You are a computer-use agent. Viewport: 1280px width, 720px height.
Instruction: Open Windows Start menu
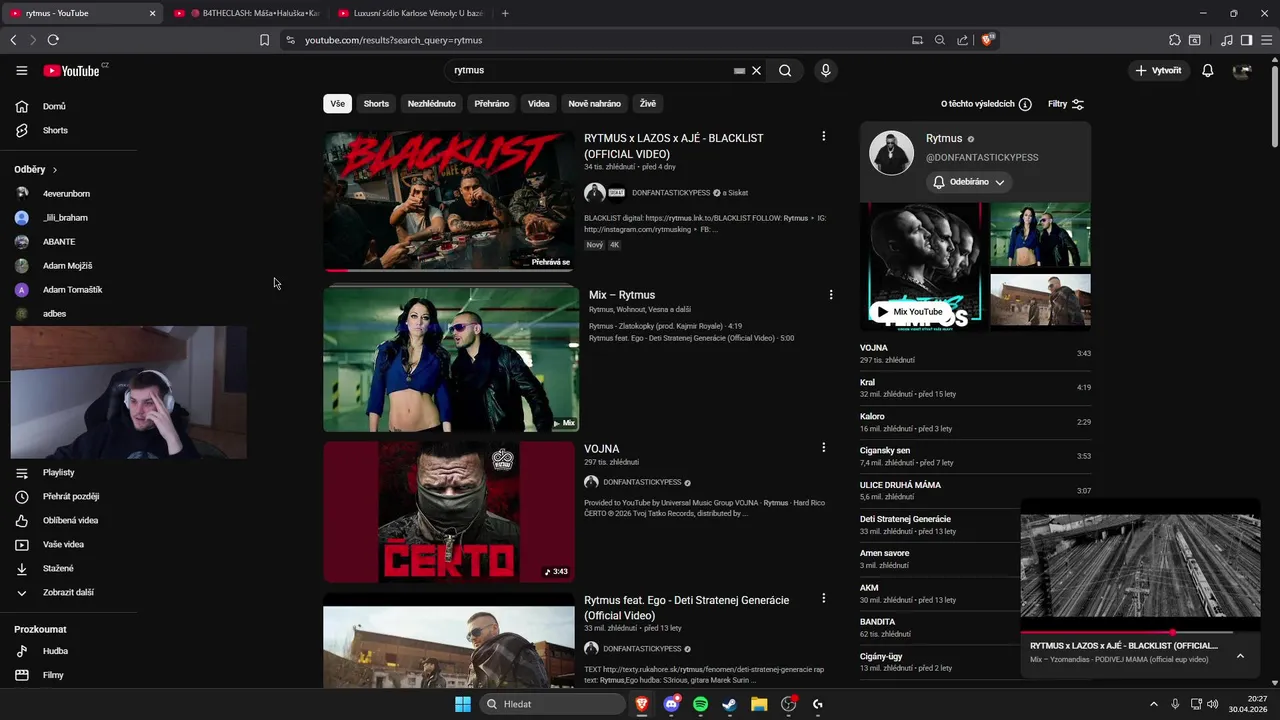(463, 704)
